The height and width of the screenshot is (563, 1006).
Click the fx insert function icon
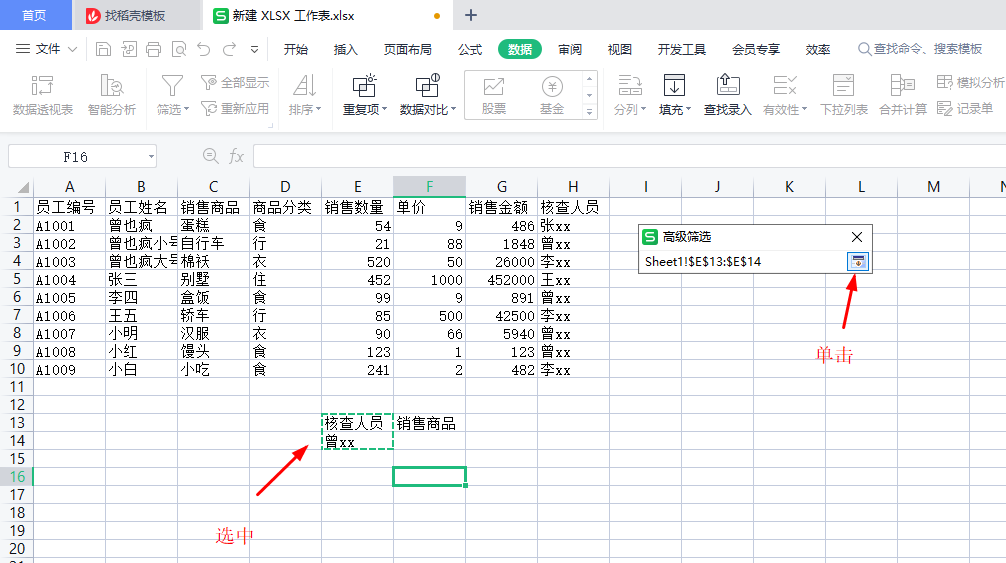[x=236, y=156]
